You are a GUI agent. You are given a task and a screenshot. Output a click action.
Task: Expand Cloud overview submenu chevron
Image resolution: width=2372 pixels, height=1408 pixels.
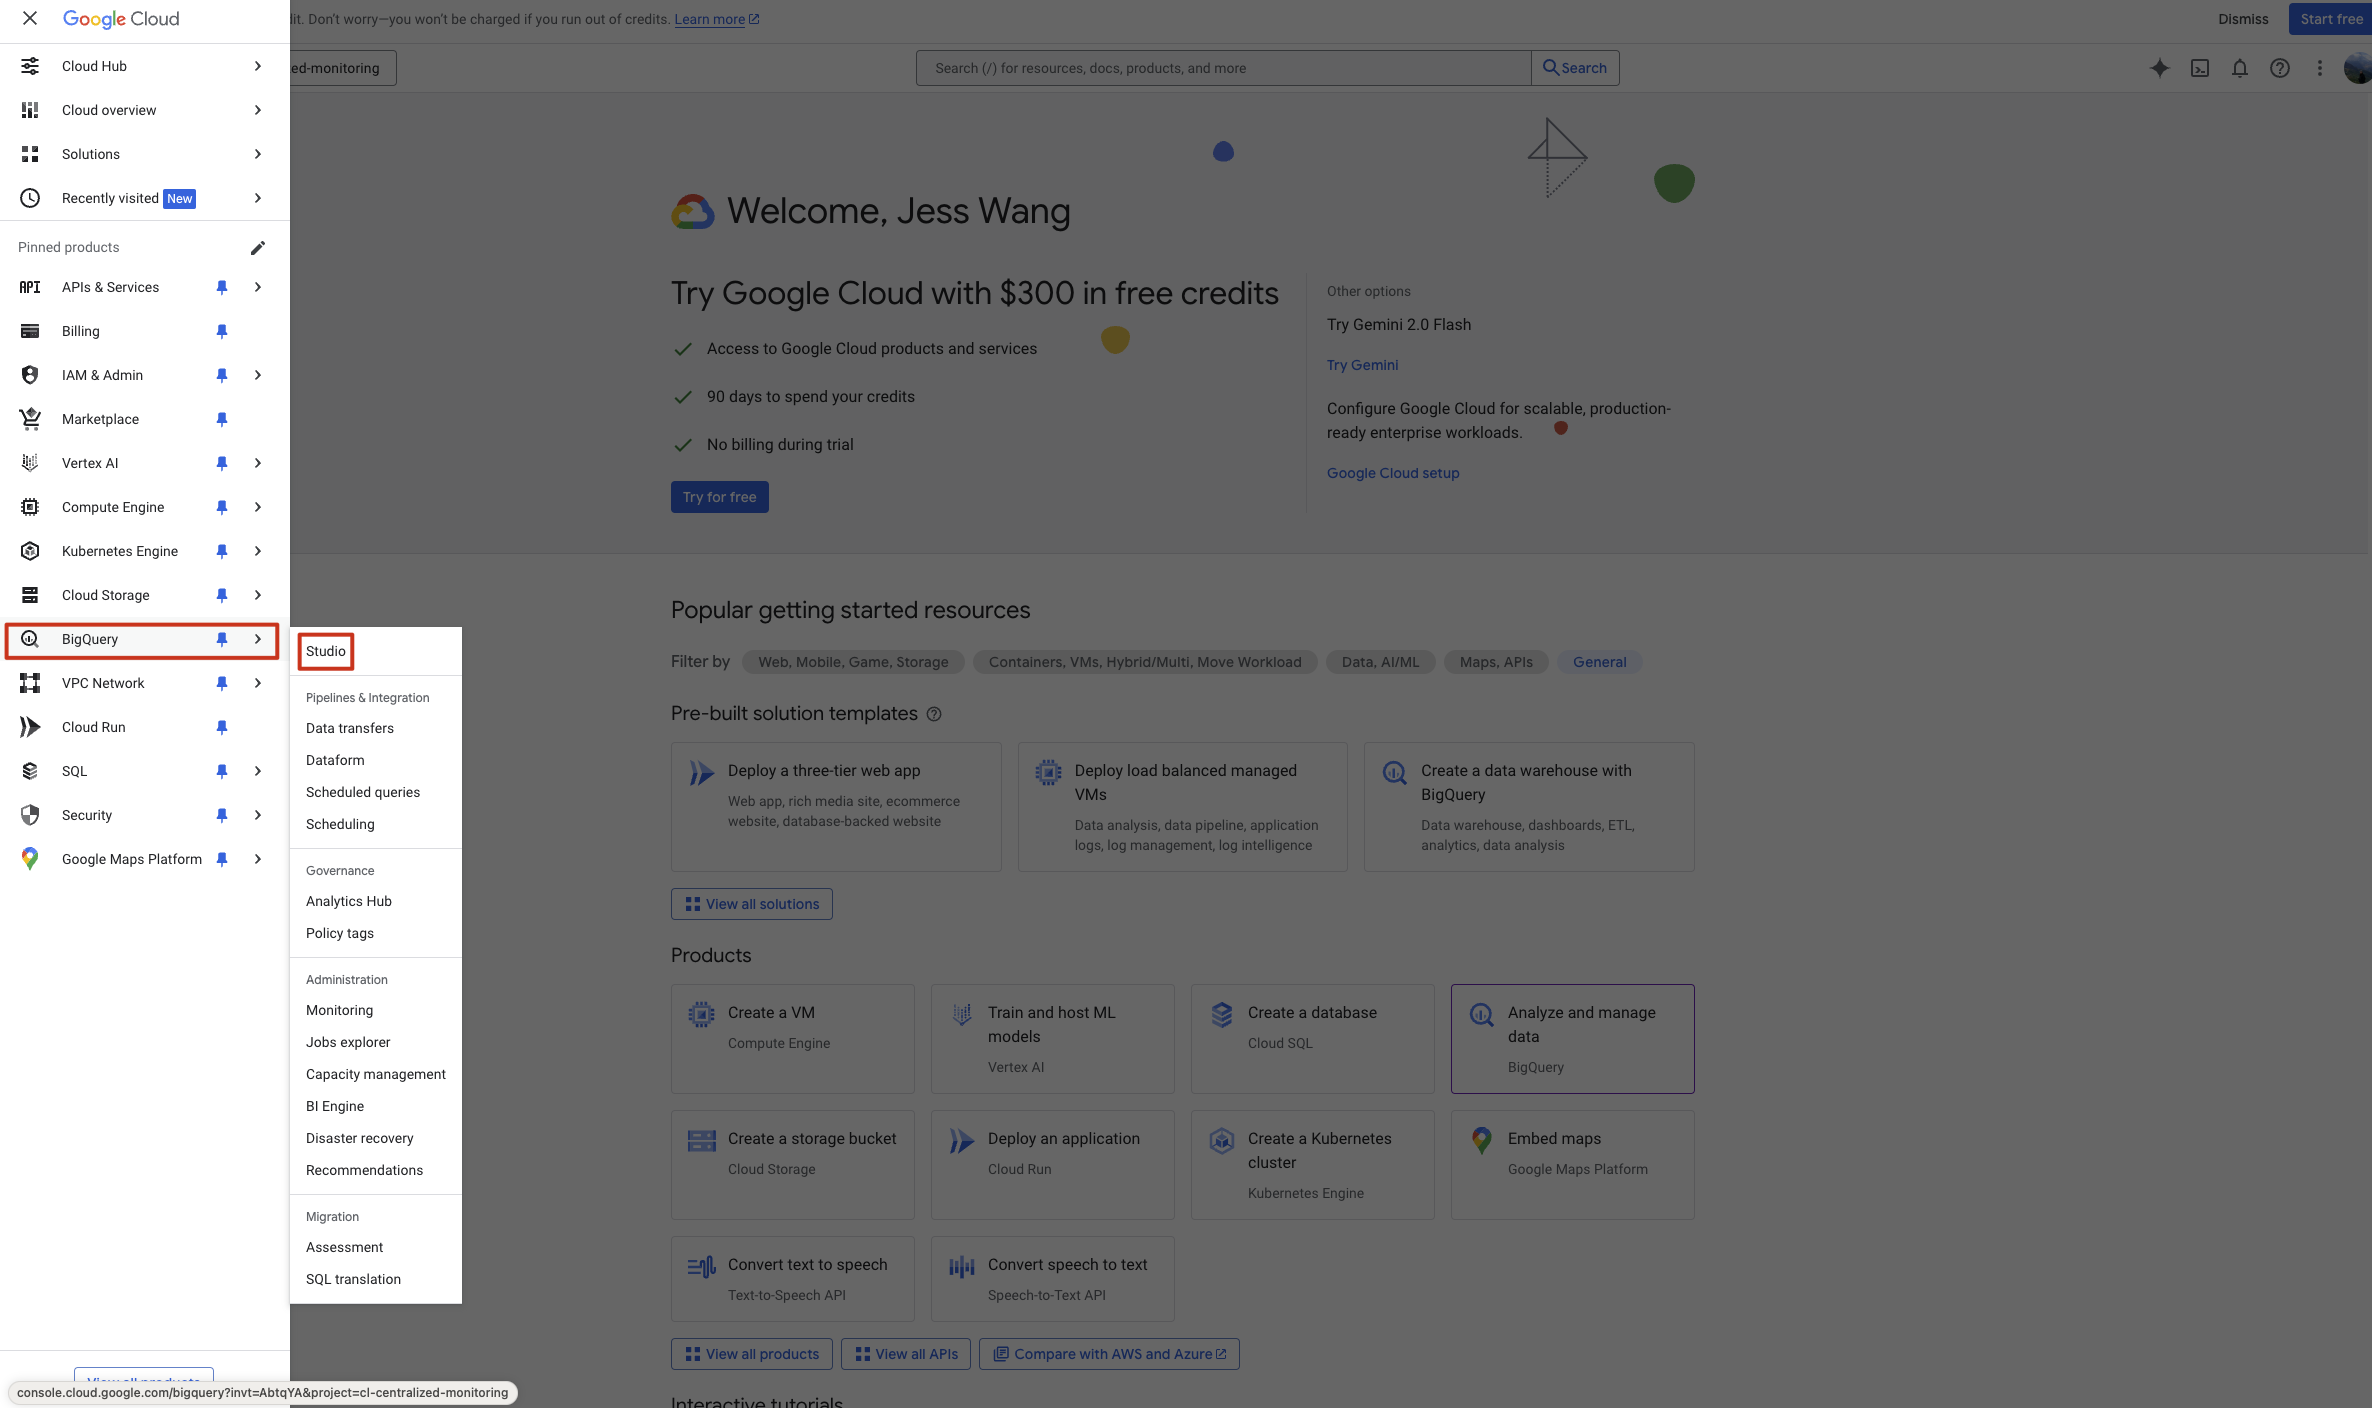coord(258,110)
